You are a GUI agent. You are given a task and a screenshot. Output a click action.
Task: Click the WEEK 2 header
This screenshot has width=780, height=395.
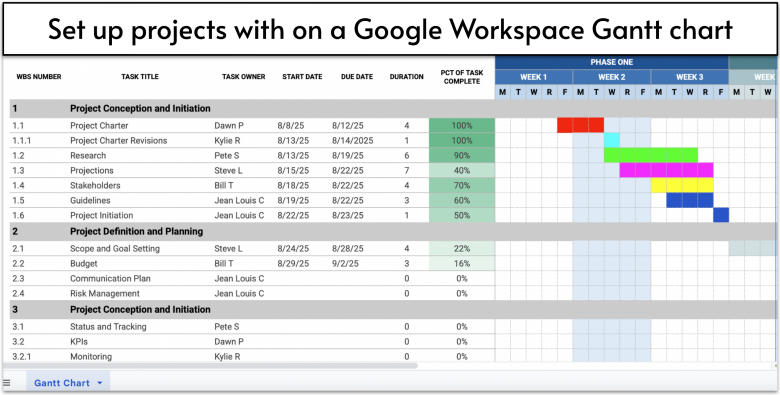tap(612, 77)
